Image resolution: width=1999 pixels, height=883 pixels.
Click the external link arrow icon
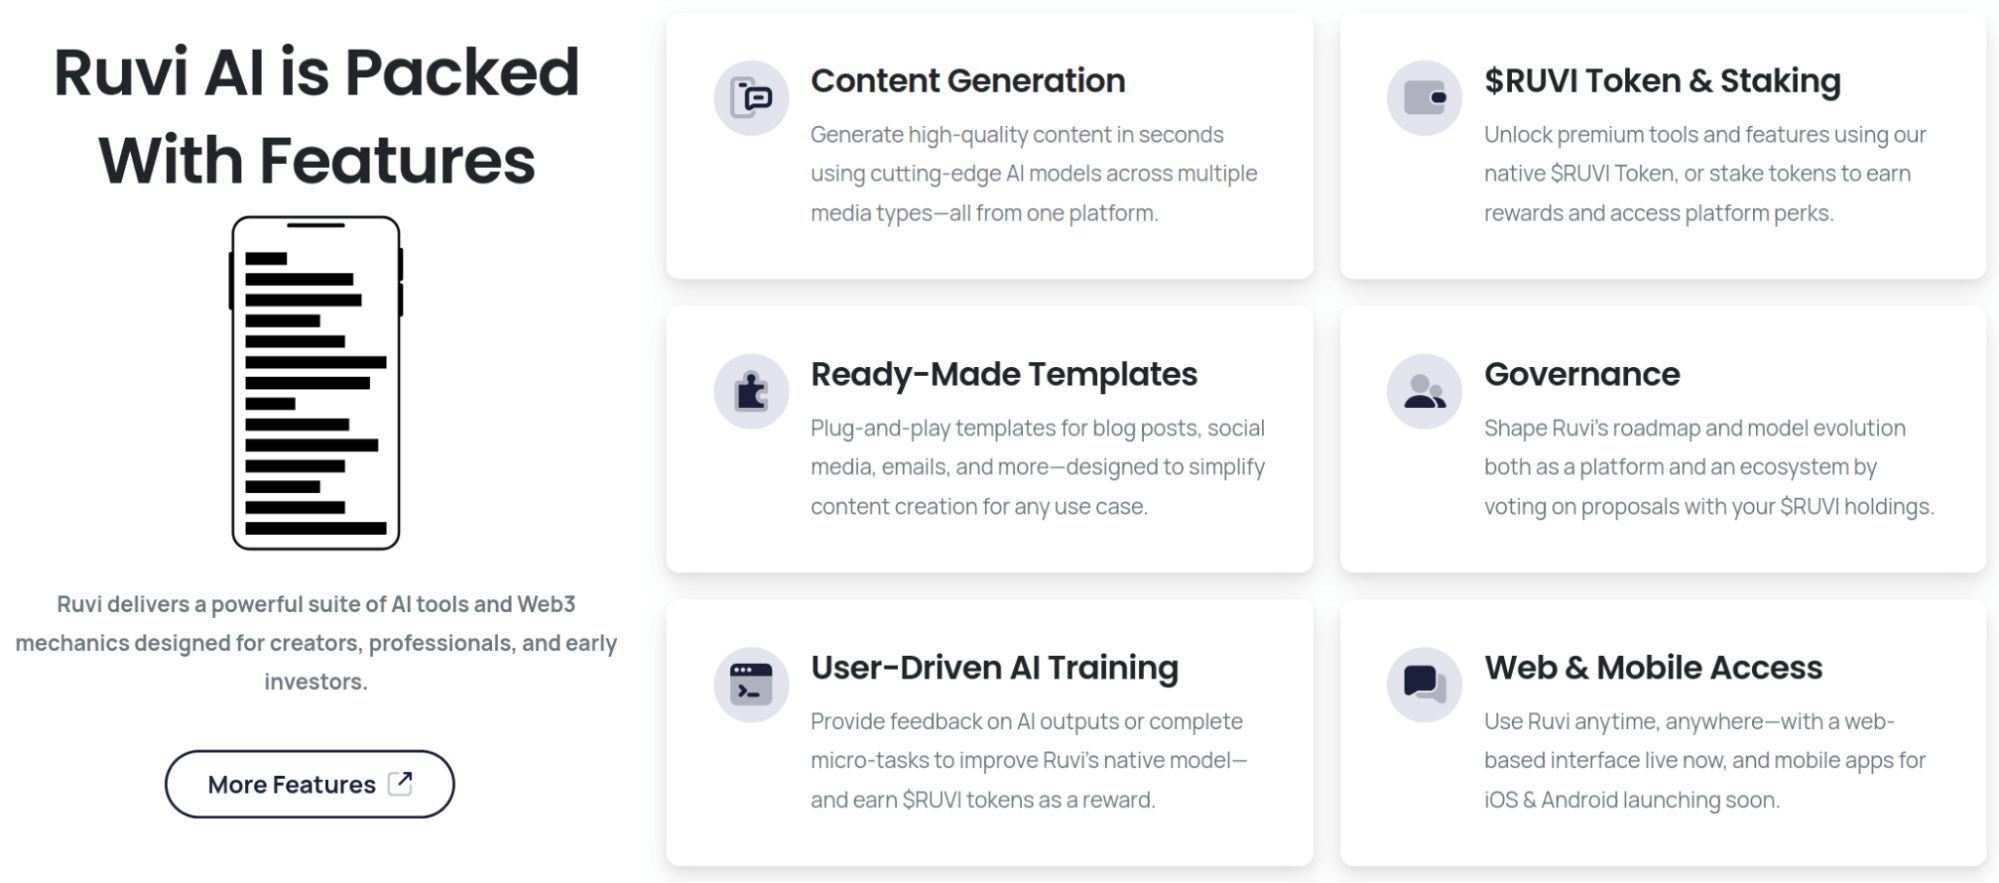pos(400,783)
